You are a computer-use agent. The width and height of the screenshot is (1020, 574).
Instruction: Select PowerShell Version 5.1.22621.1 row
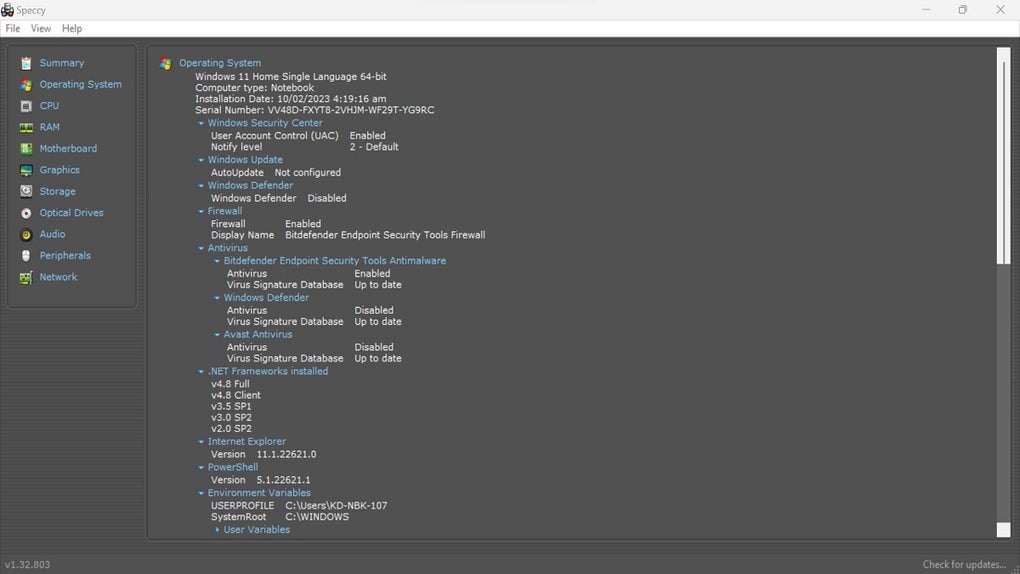coord(261,480)
